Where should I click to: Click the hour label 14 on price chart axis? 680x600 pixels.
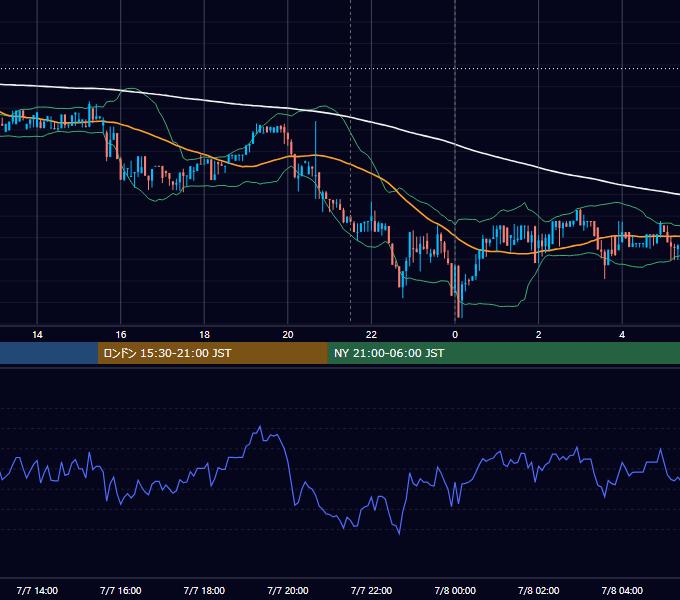(x=37, y=335)
